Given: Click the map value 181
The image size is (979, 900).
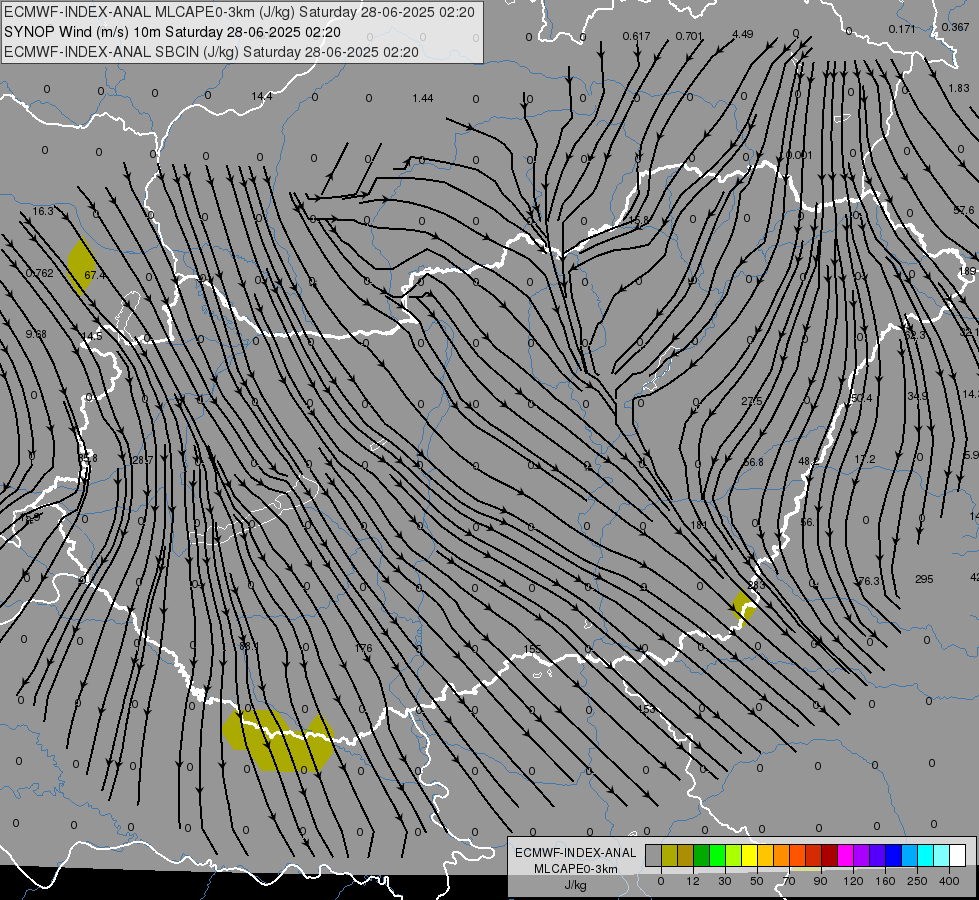Looking at the screenshot, I should [x=699, y=525].
